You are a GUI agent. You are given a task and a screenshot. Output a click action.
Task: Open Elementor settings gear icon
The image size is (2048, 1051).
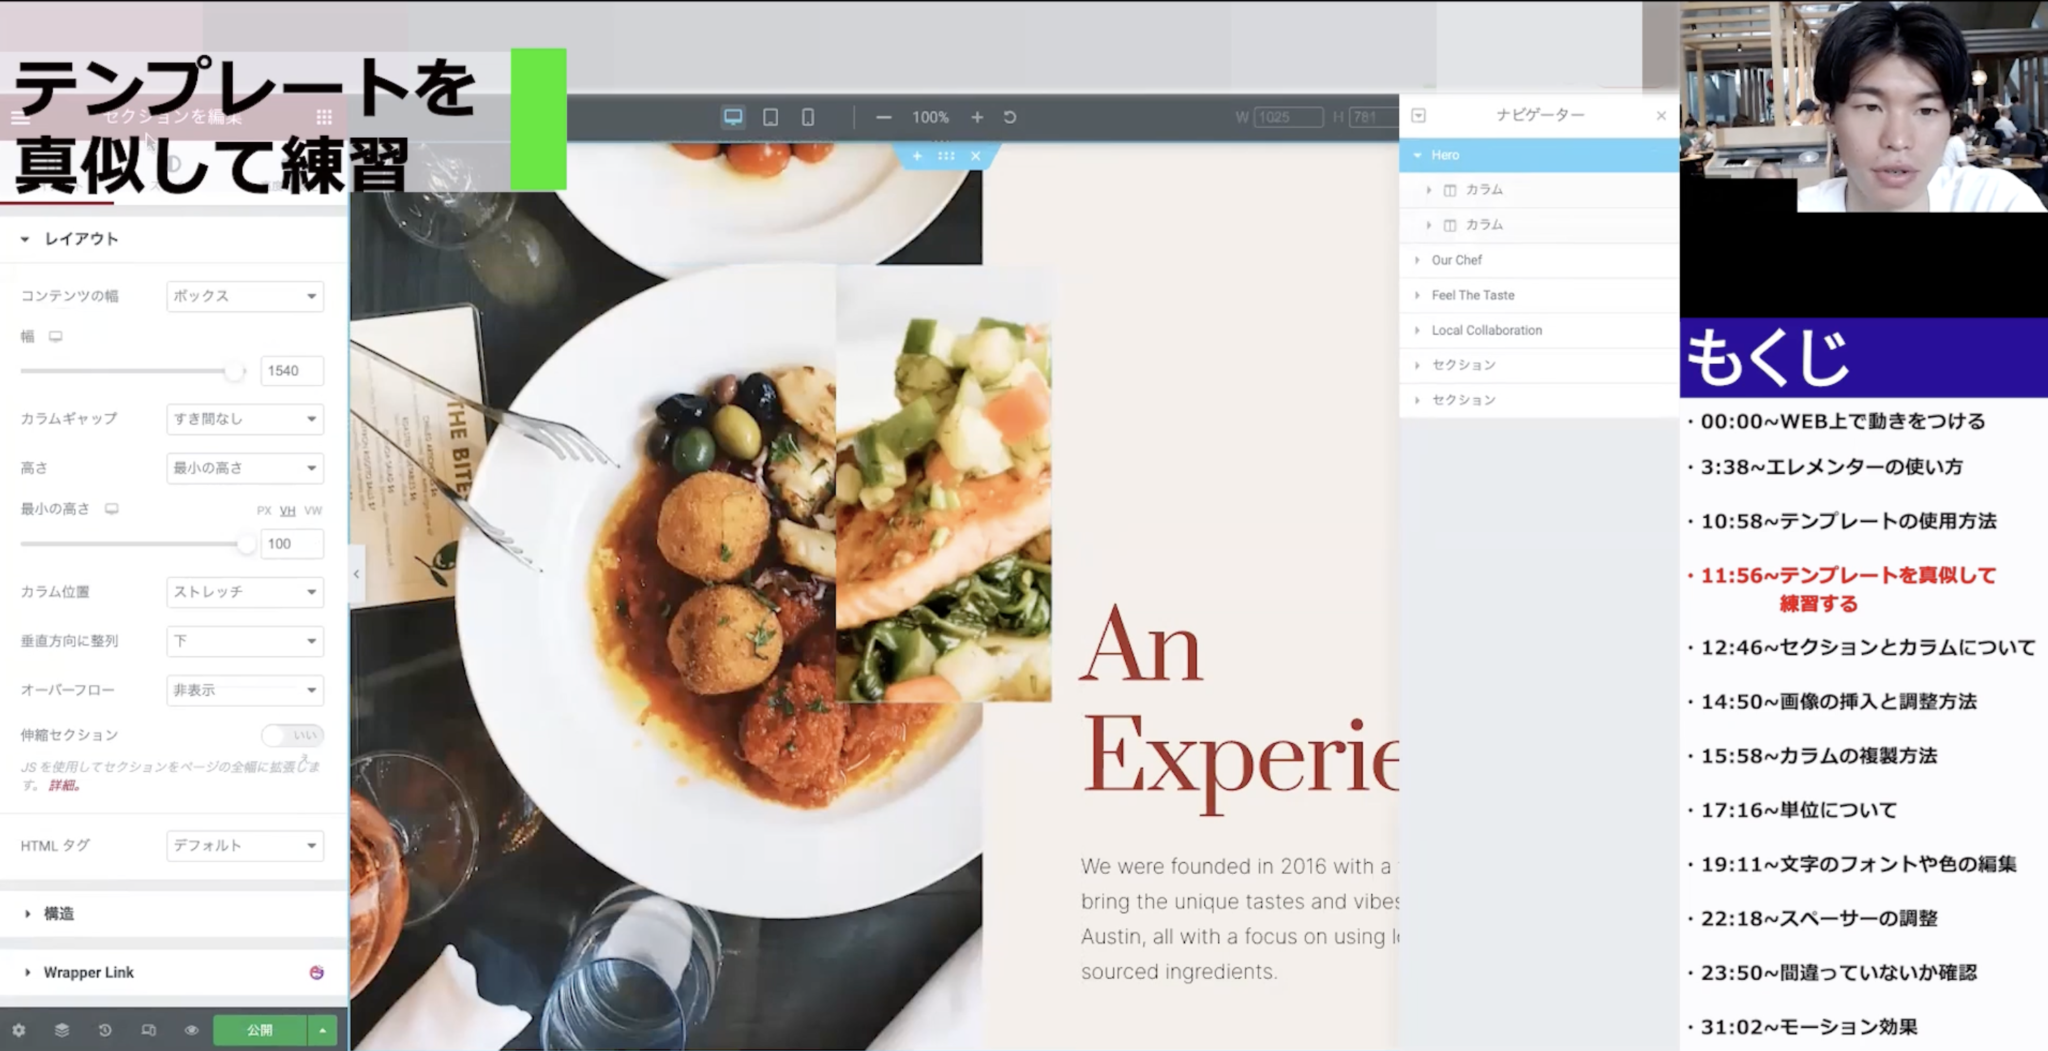coord(18,1030)
